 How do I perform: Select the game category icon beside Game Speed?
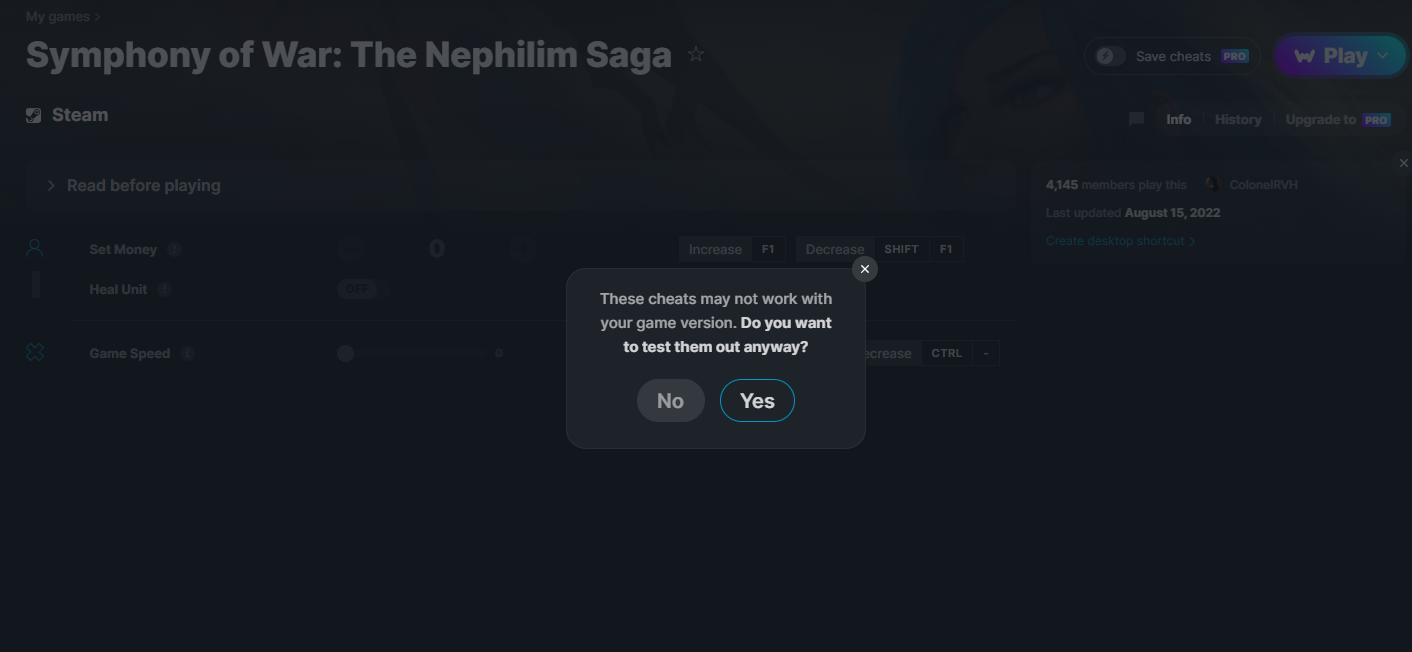pos(35,352)
